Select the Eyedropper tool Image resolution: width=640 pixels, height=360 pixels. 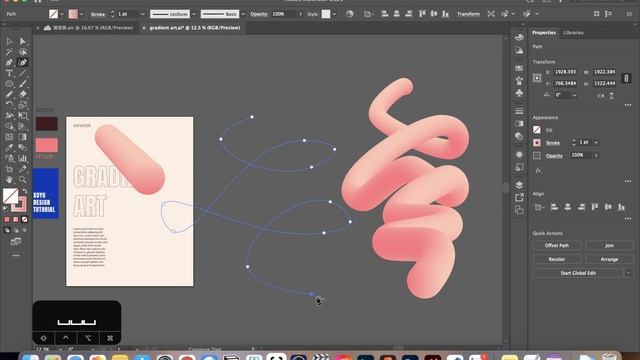click(x=9, y=147)
